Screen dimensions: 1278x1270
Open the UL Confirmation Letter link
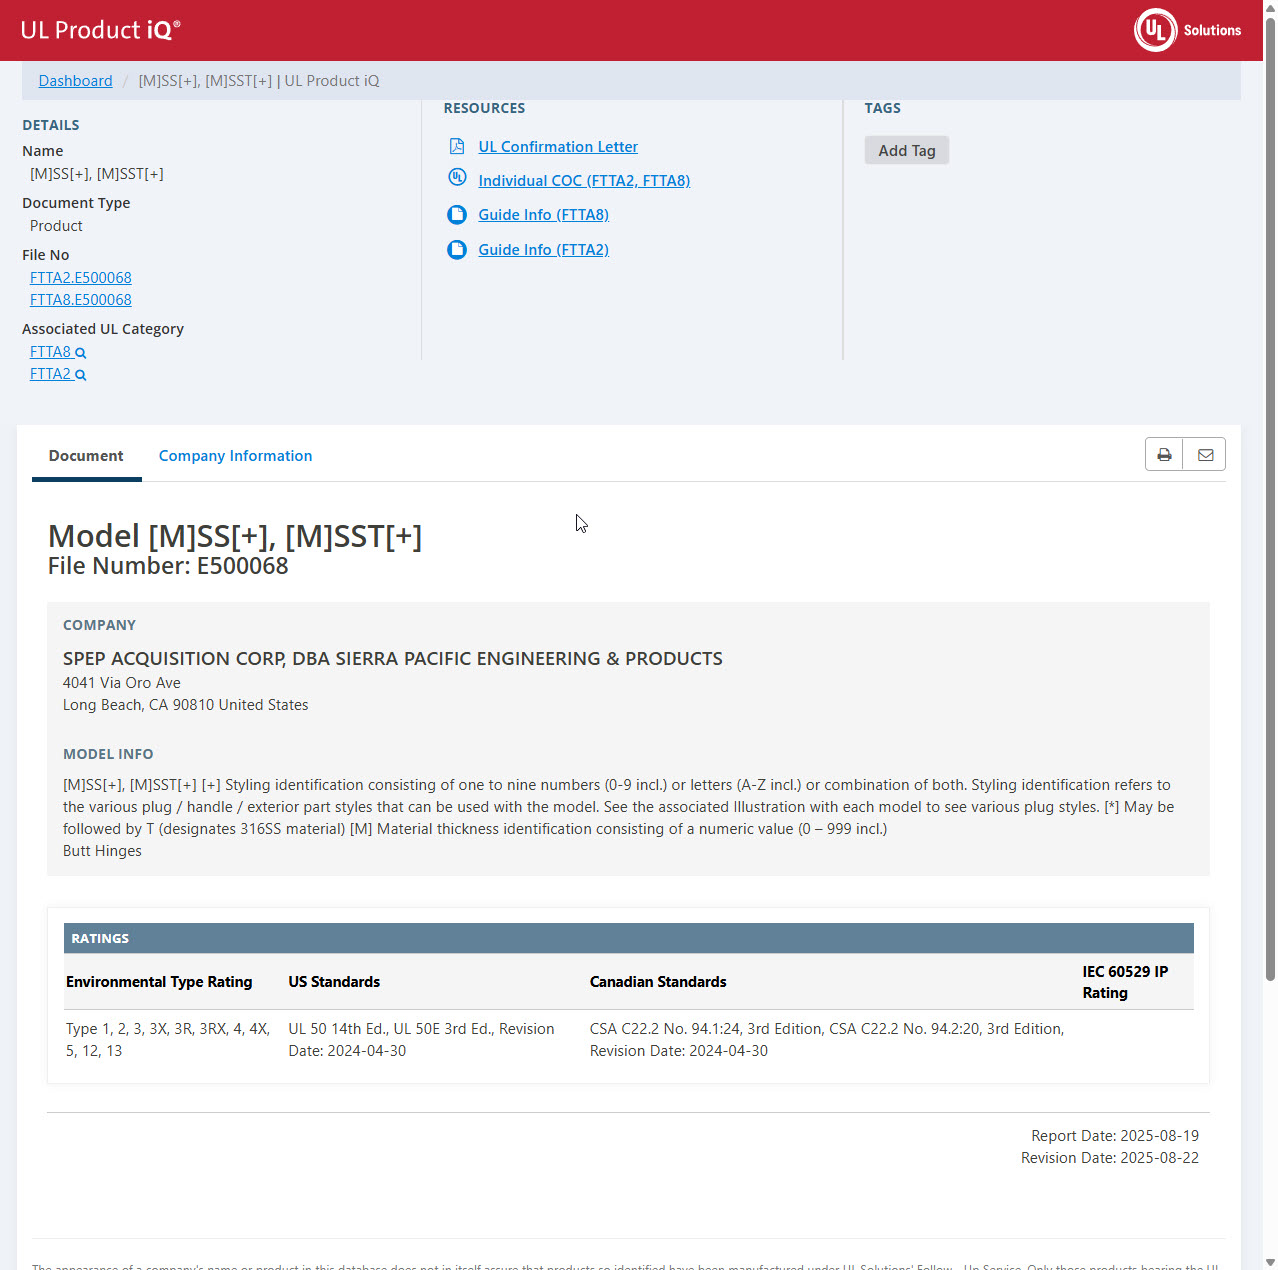tap(557, 147)
